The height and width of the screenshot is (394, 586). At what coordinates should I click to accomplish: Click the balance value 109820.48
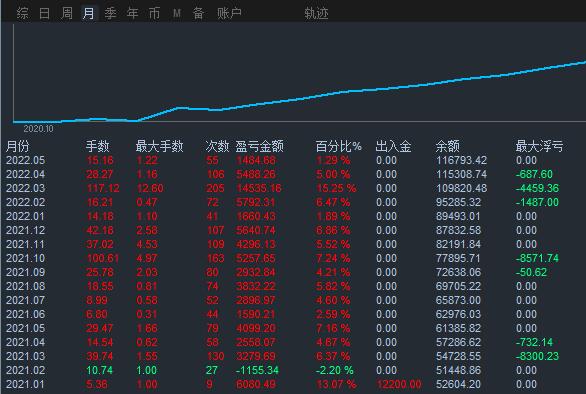(461, 188)
